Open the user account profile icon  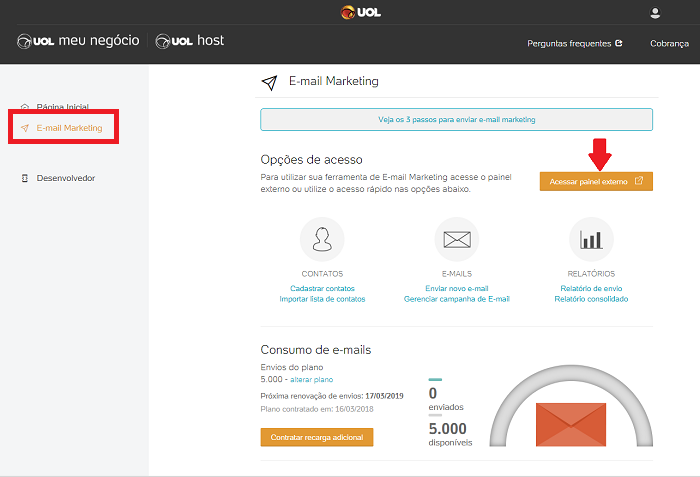[655, 13]
